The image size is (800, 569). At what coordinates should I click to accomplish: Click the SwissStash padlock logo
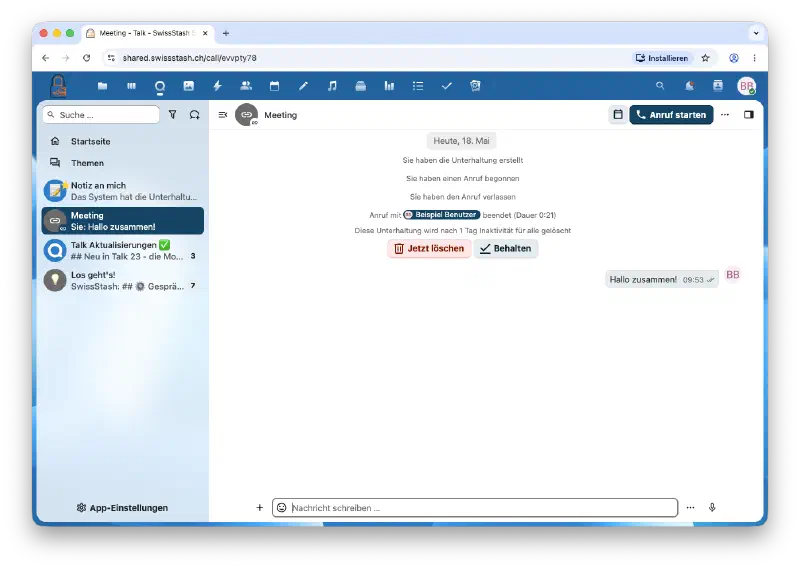(x=58, y=85)
